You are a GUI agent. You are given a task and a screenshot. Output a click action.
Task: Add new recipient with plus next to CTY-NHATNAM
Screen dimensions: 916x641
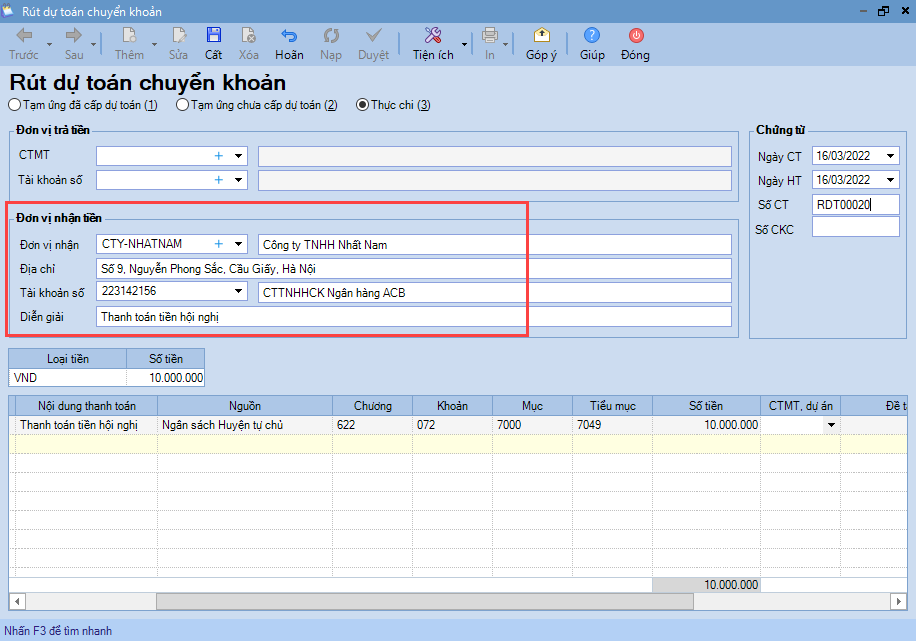point(218,243)
